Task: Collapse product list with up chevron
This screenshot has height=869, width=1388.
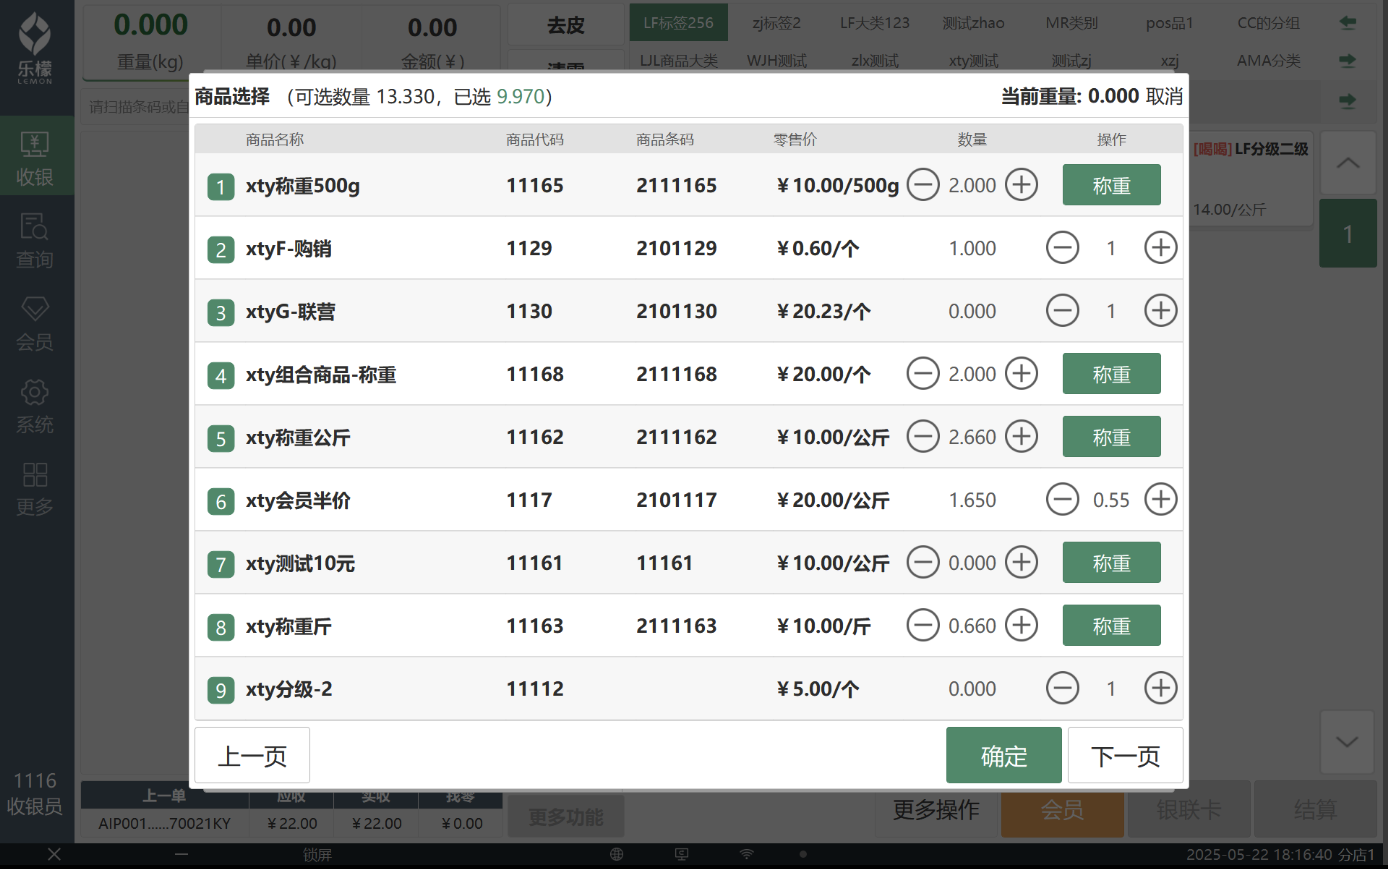Action: 1347,162
